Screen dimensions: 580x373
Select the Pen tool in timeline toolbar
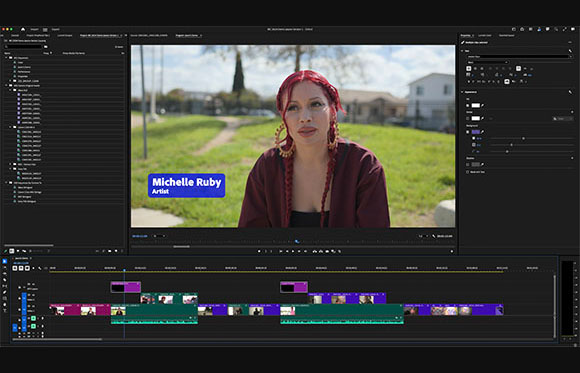[x=5, y=292]
